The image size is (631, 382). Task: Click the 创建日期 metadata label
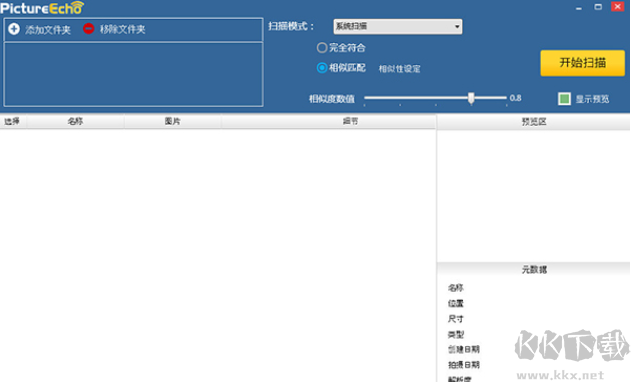464,349
